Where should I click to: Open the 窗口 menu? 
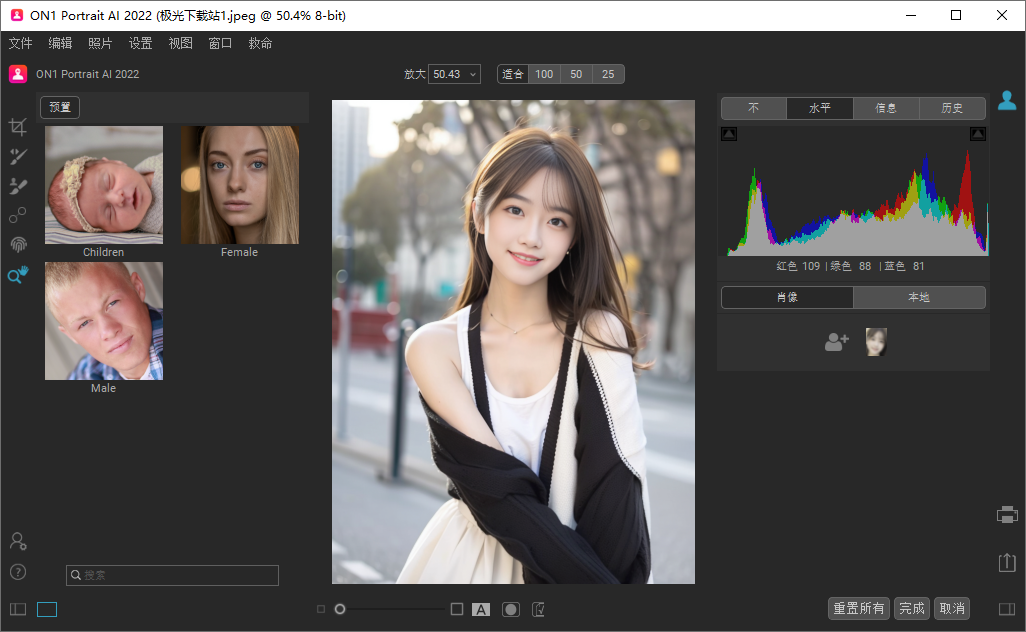coord(221,43)
